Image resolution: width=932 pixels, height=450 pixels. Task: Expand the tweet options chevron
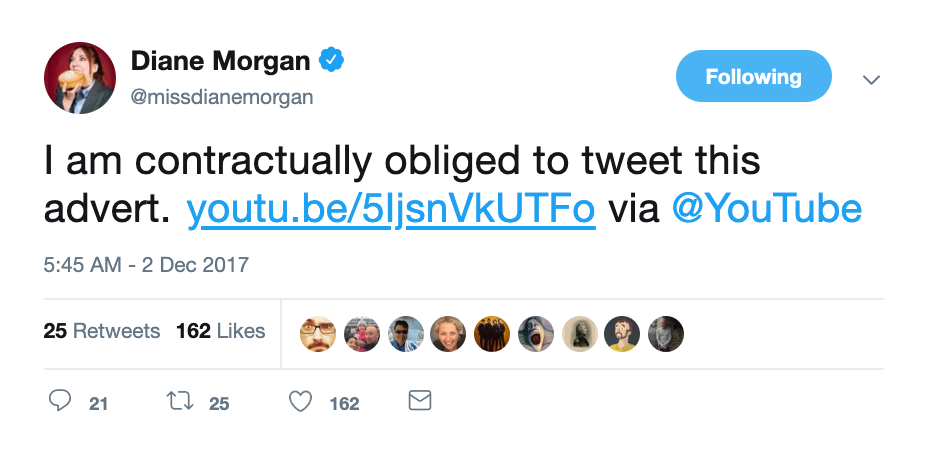pyautogui.click(x=871, y=79)
